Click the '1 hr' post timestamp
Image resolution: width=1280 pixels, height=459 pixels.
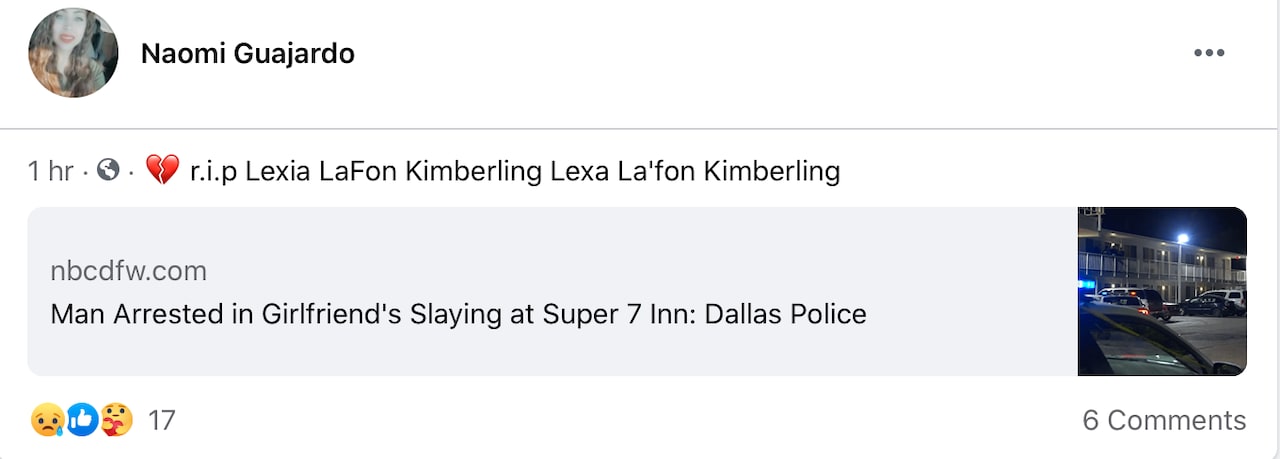pos(50,171)
